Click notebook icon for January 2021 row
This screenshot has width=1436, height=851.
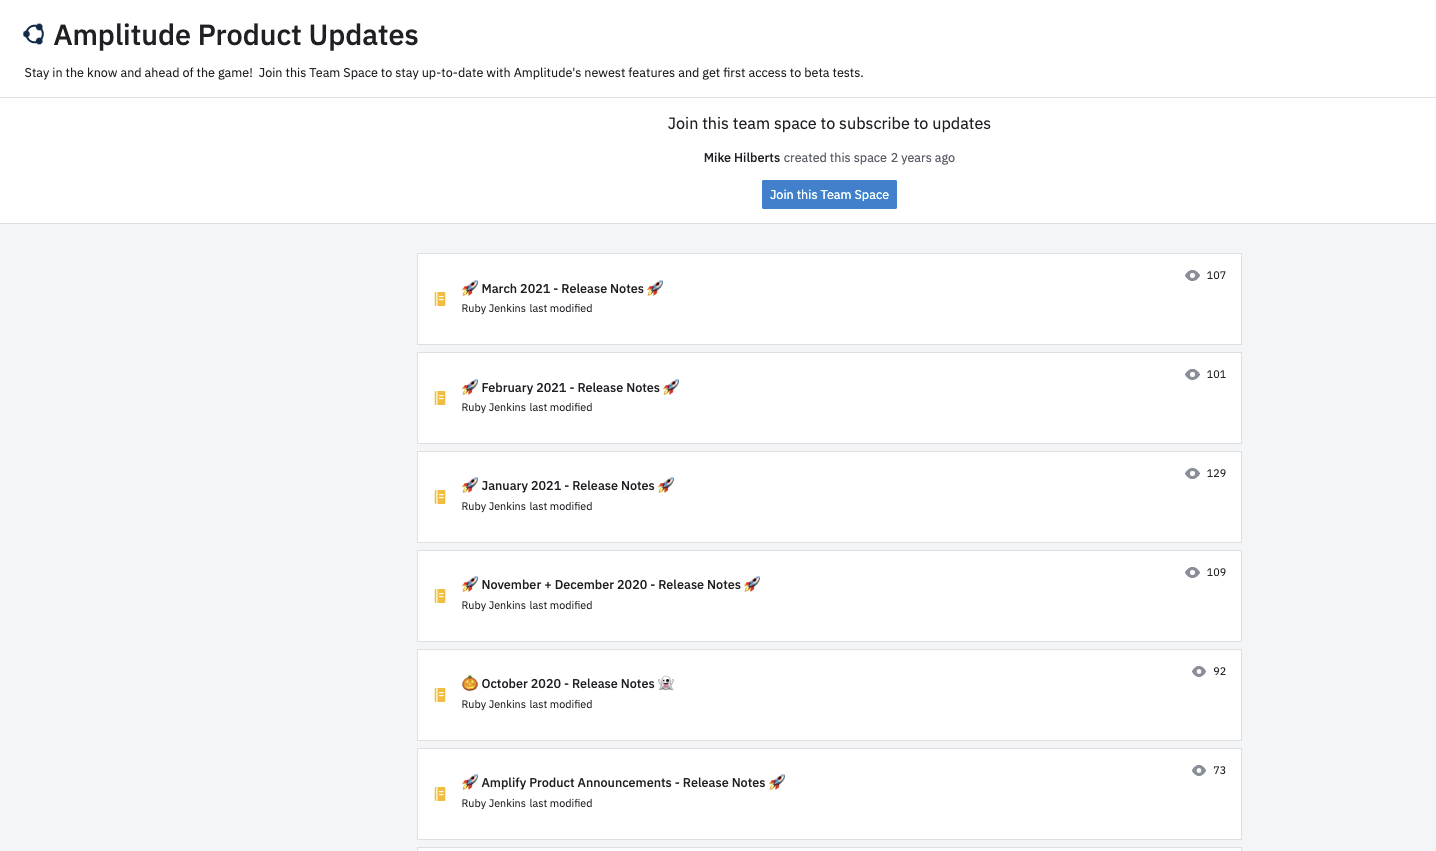click(440, 497)
